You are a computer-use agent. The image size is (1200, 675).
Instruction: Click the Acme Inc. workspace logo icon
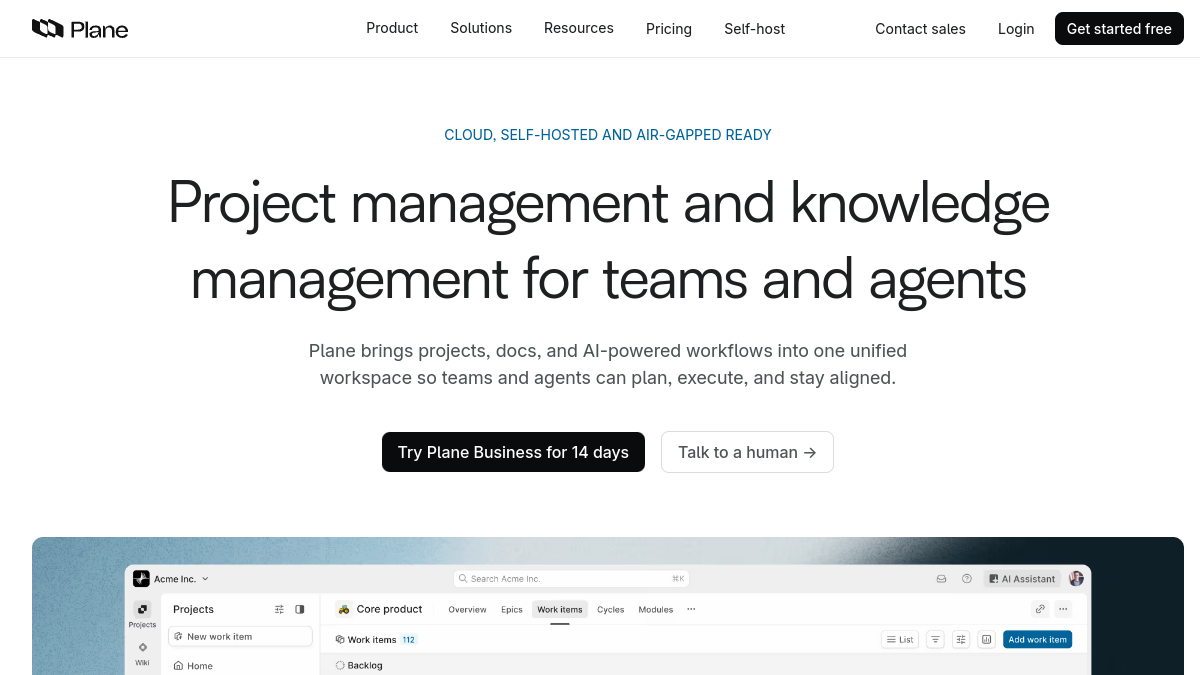[x=141, y=579]
